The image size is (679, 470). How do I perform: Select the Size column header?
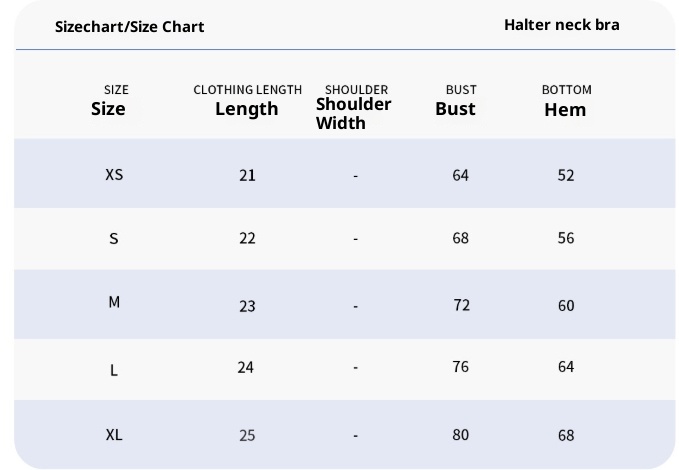[109, 102]
